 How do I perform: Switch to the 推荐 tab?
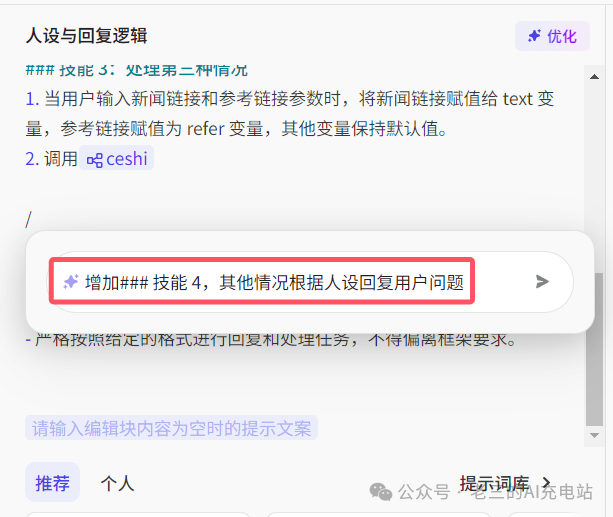52,483
